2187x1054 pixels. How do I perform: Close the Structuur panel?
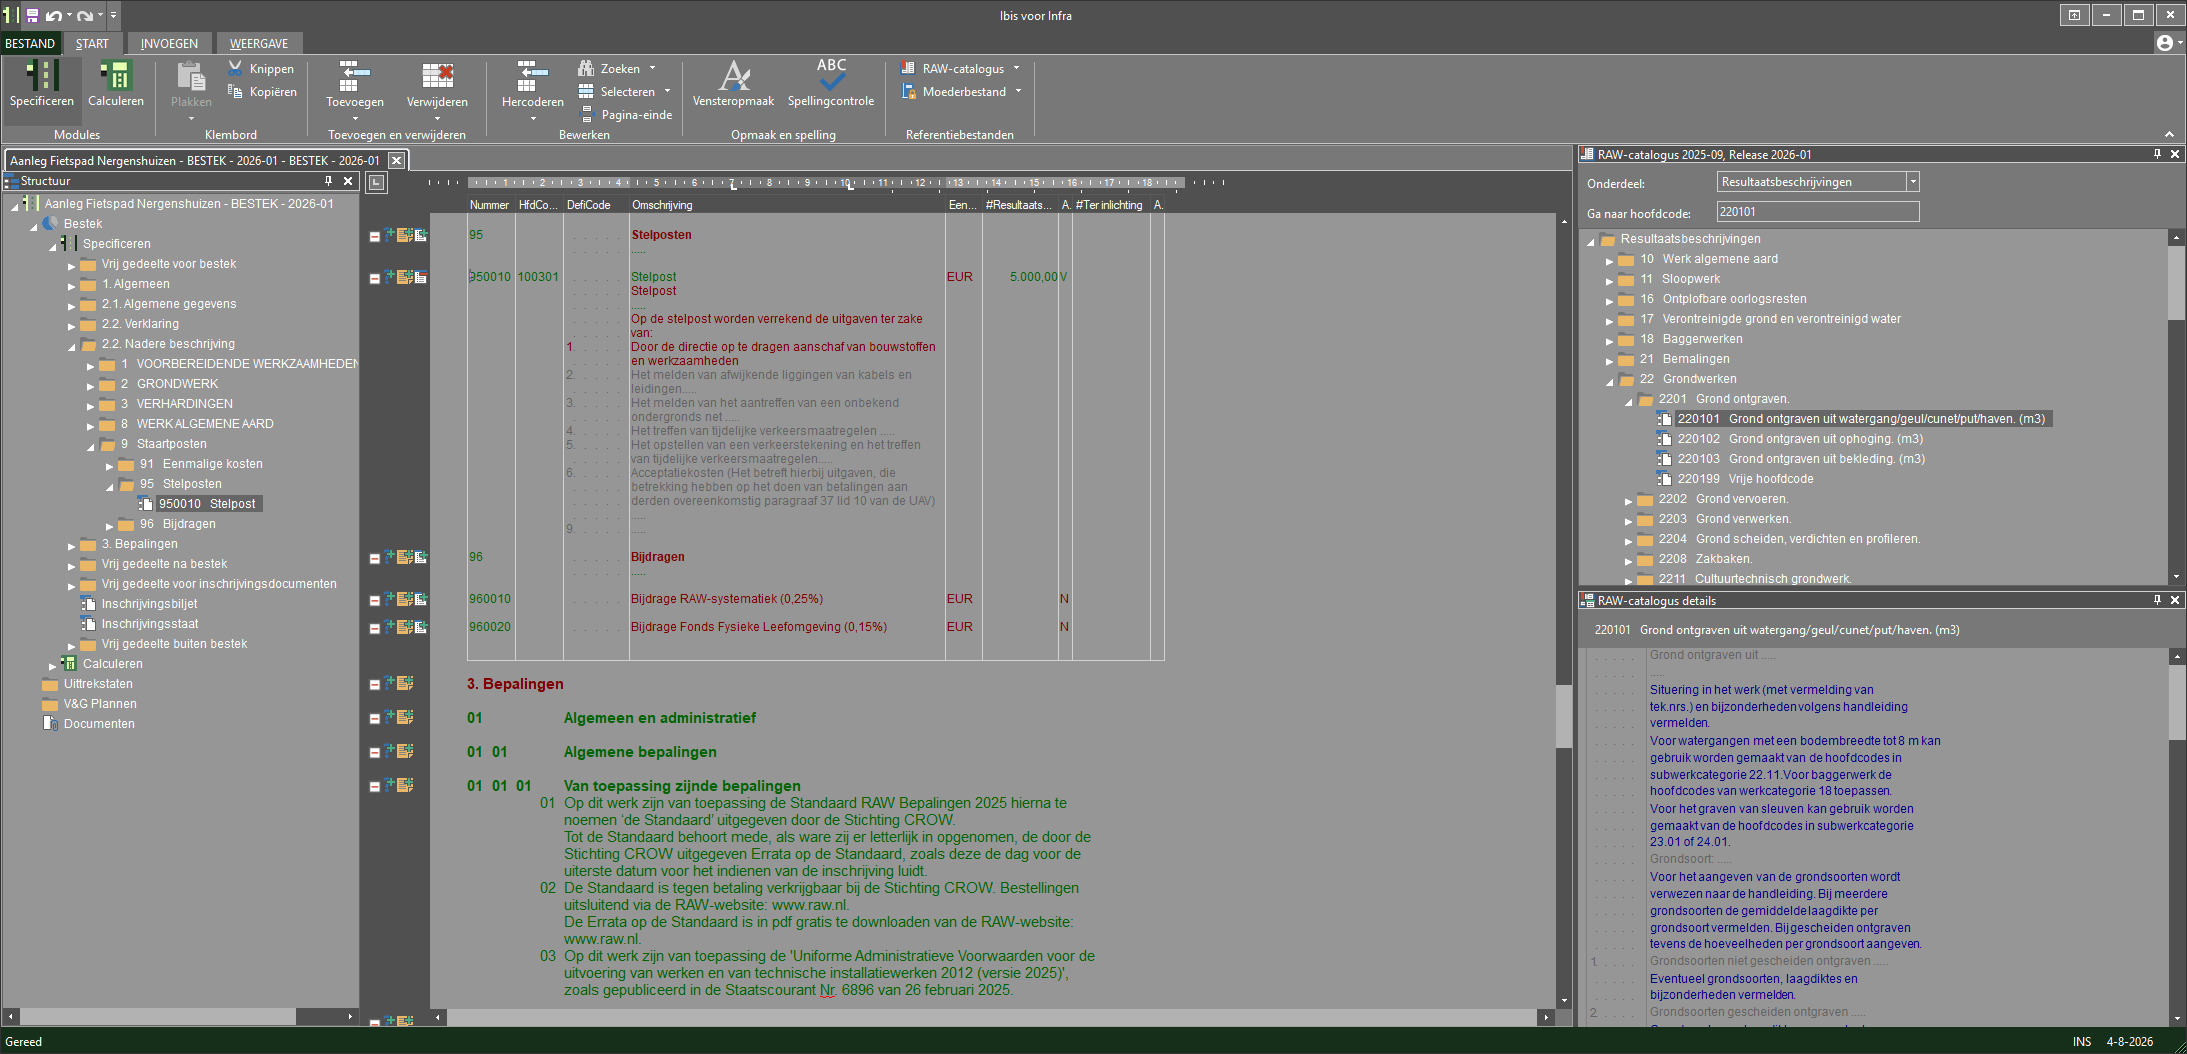pos(348,181)
